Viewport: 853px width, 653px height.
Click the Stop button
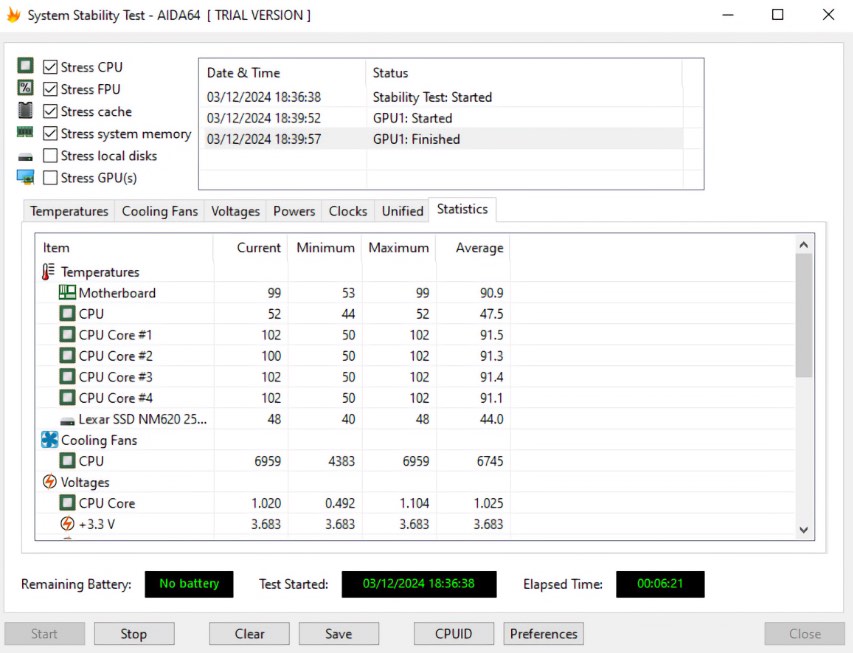coord(134,634)
